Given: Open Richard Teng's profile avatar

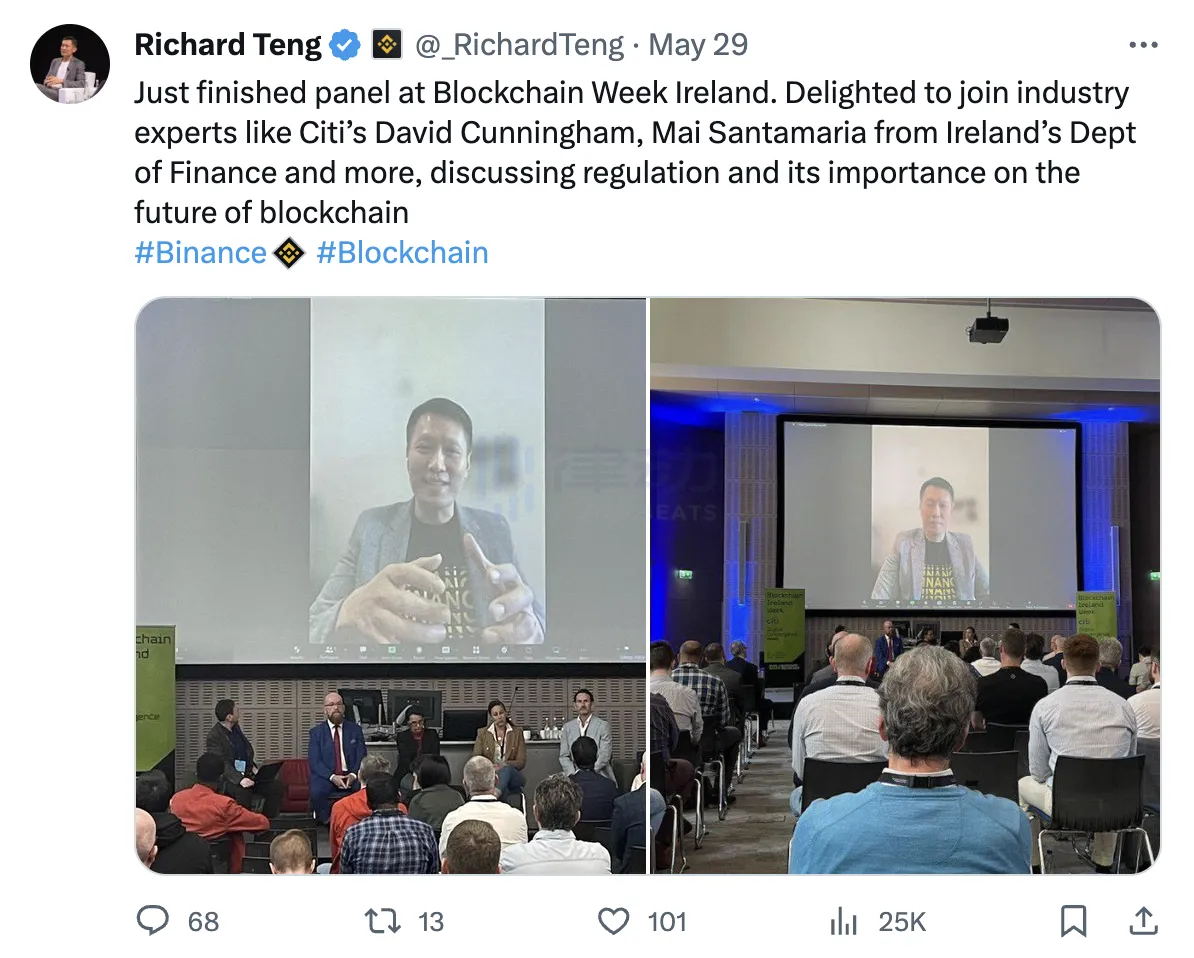Looking at the screenshot, I should tap(70, 64).
